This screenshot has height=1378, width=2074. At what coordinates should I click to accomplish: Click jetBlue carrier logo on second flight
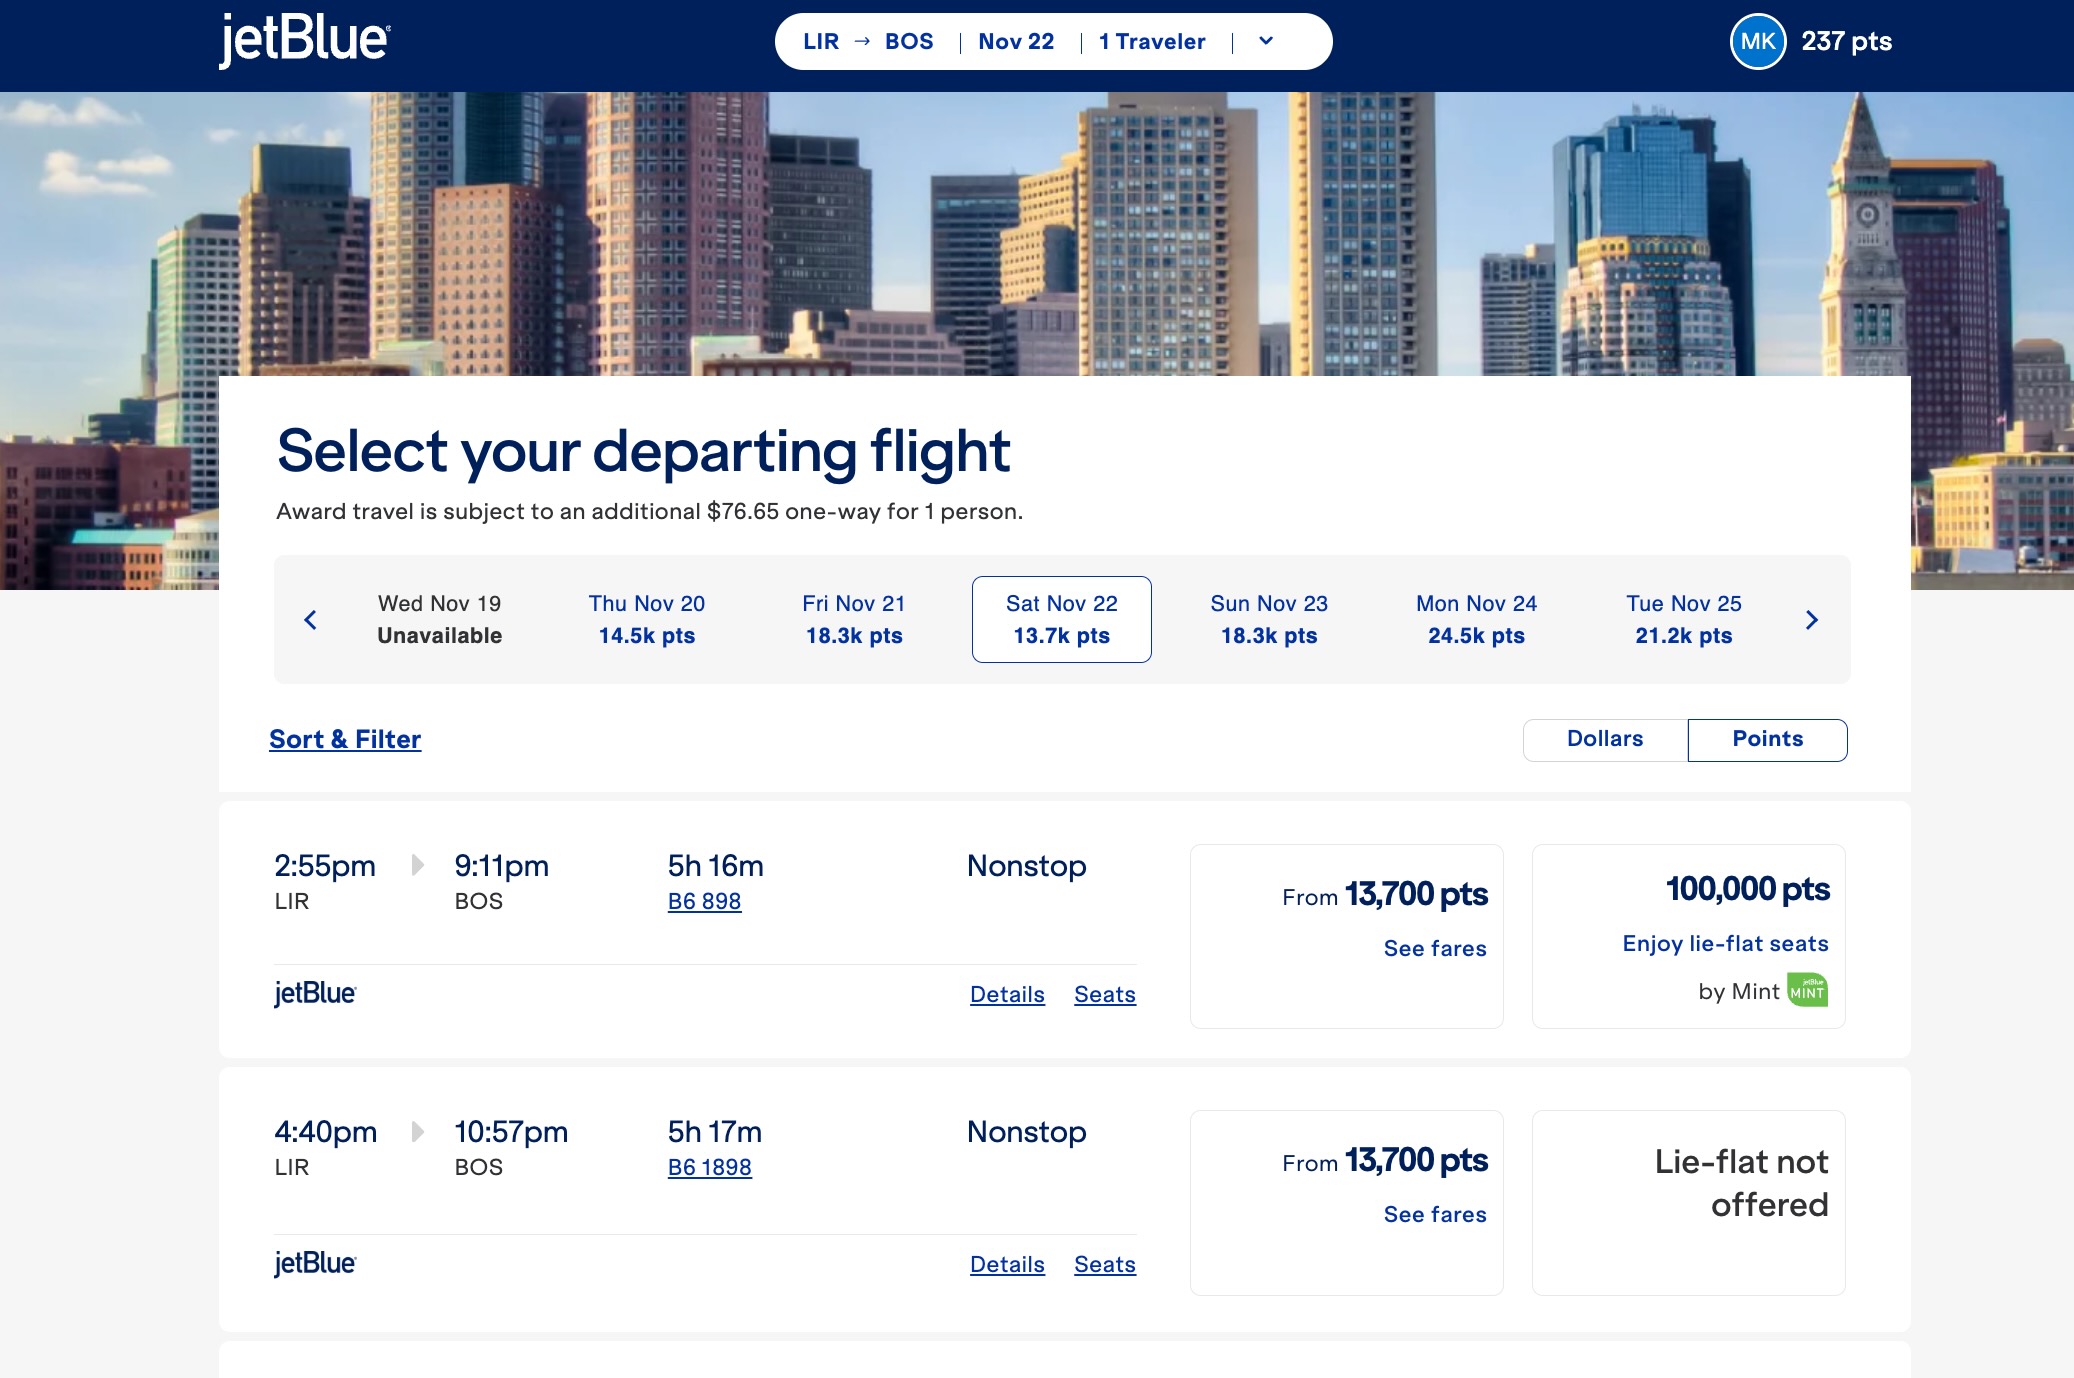[315, 1263]
